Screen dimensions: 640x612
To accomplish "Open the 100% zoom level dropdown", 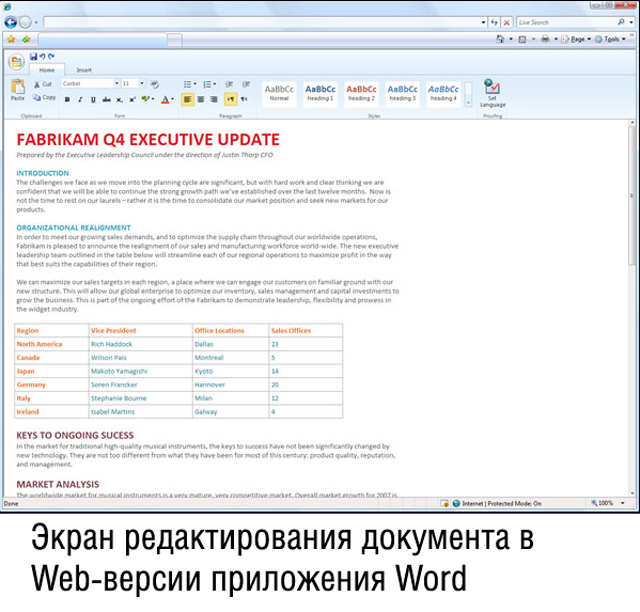I will tap(623, 503).
